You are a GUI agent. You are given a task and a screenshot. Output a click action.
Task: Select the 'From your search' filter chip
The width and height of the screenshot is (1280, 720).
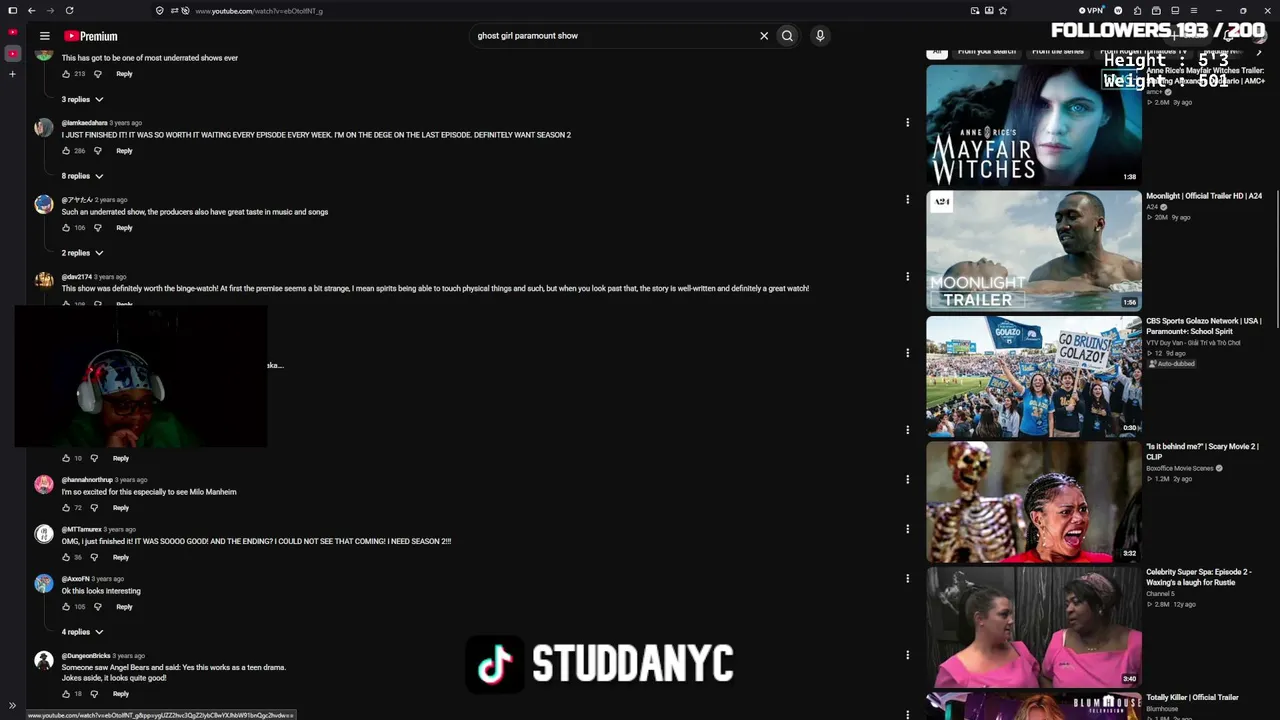pos(986,51)
